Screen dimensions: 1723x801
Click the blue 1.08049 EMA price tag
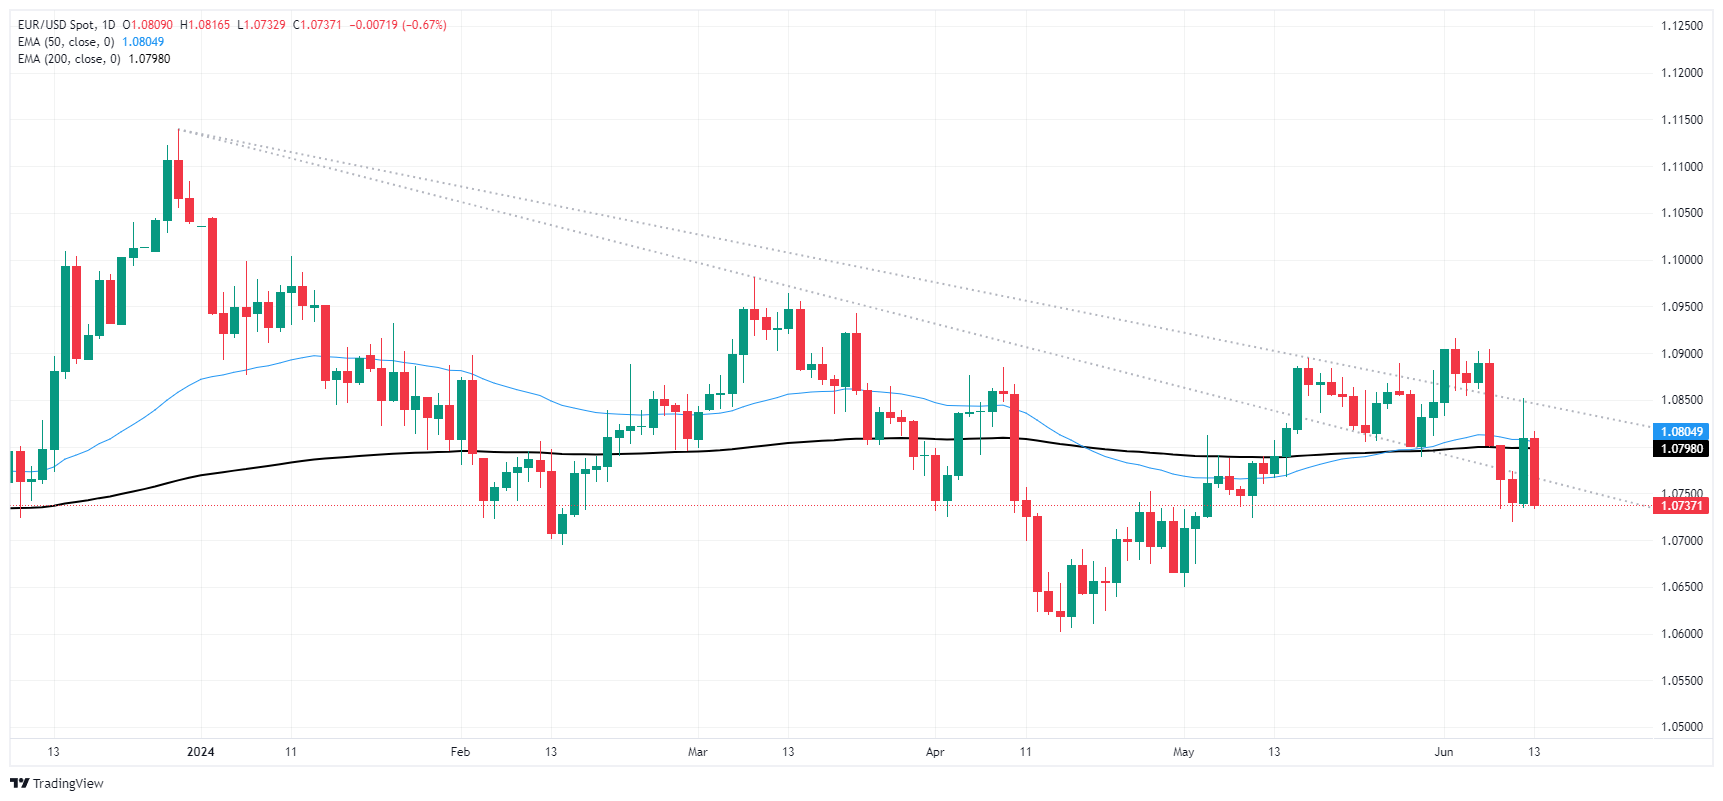(1681, 432)
